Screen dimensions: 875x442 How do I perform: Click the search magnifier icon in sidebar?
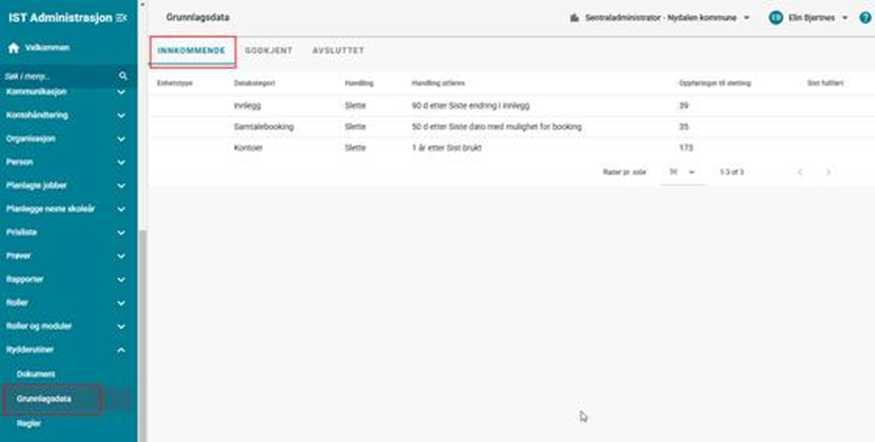click(x=123, y=76)
